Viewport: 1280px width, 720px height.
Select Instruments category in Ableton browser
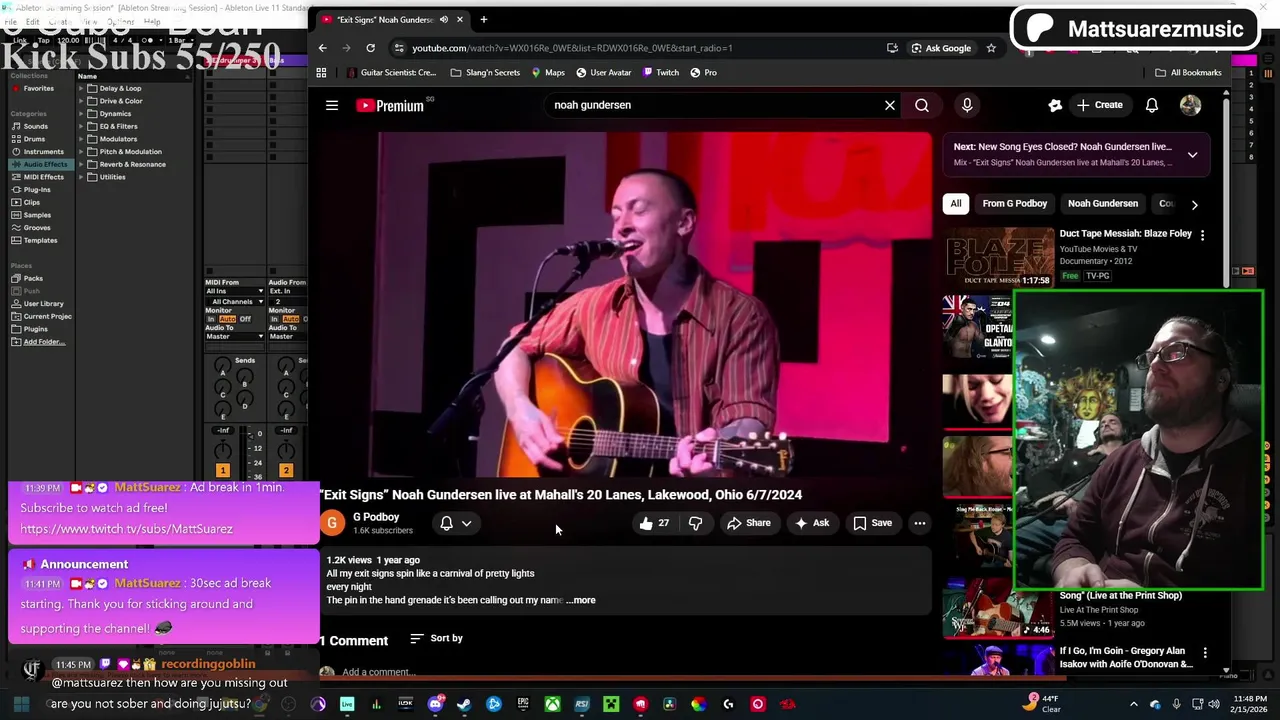(43, 152)
